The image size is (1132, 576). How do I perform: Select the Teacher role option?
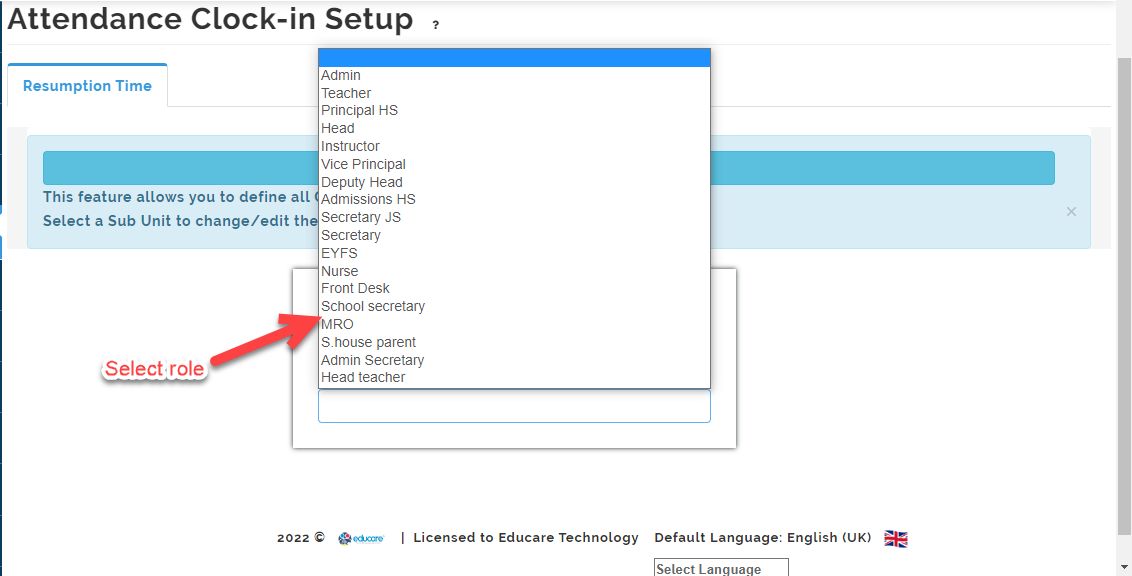coord(514,93)
